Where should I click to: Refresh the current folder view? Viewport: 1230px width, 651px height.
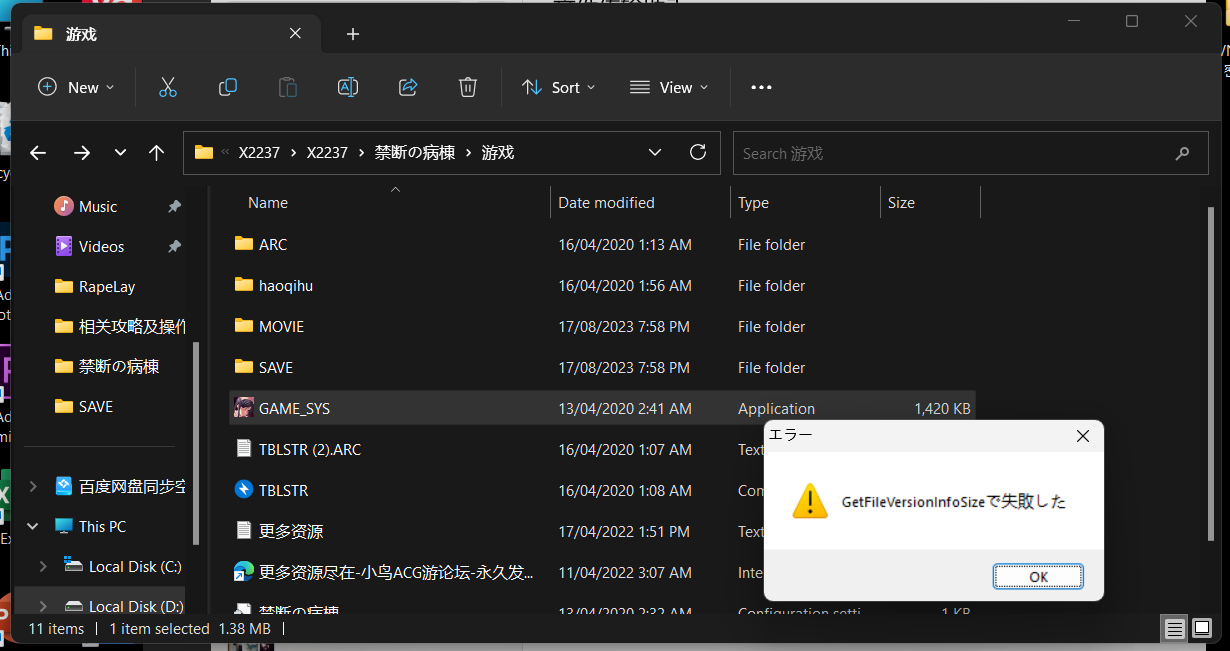pyautogui.click(x=698, y=153)
